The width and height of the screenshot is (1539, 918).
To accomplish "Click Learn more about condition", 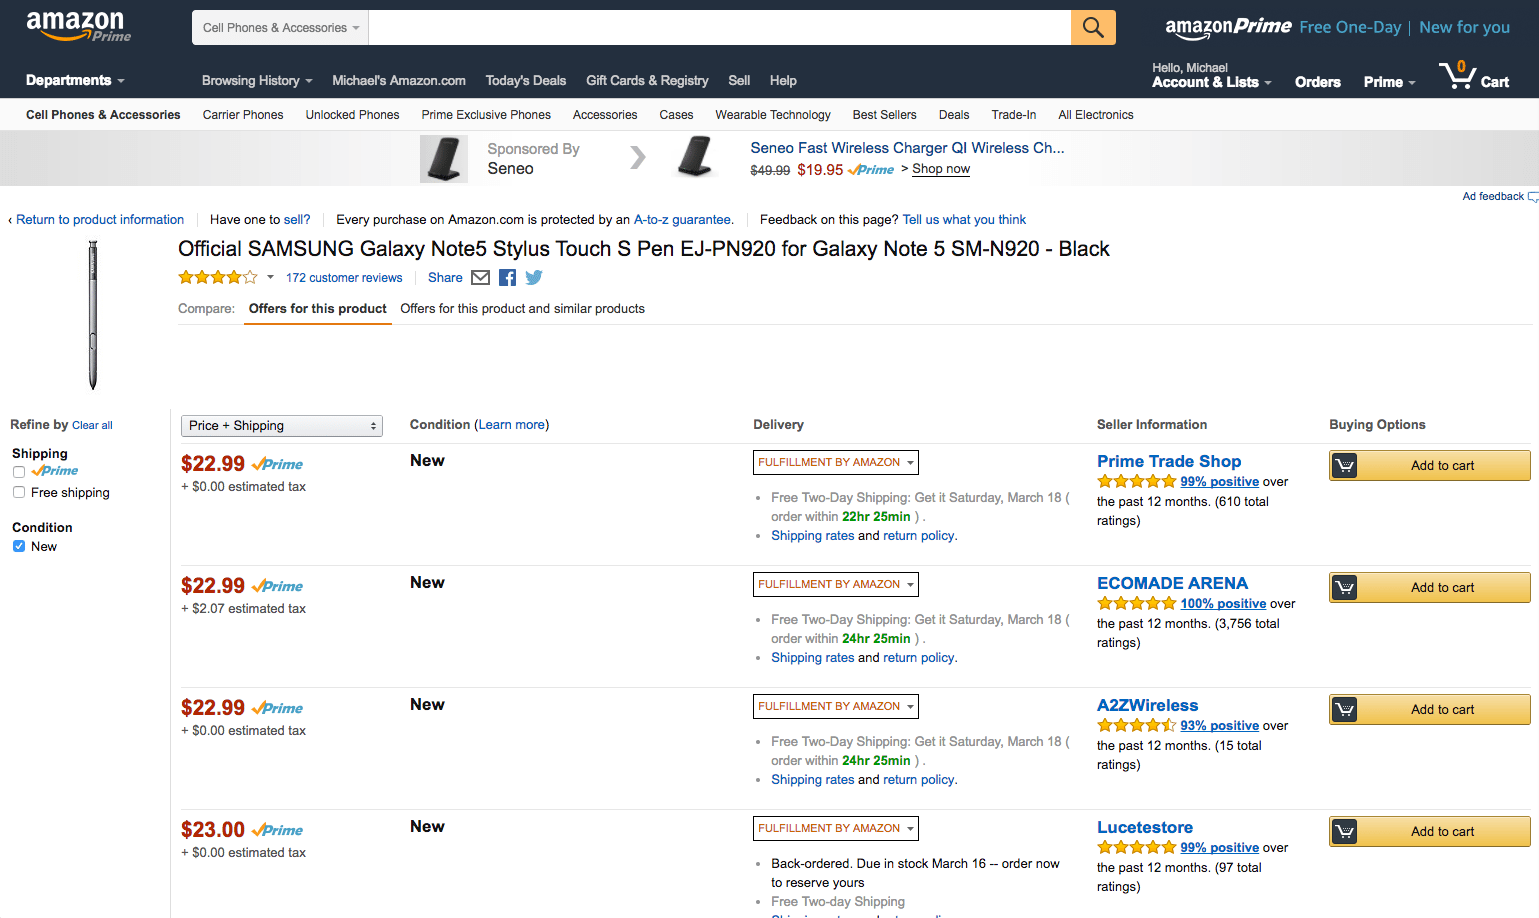I will (511, 425).
